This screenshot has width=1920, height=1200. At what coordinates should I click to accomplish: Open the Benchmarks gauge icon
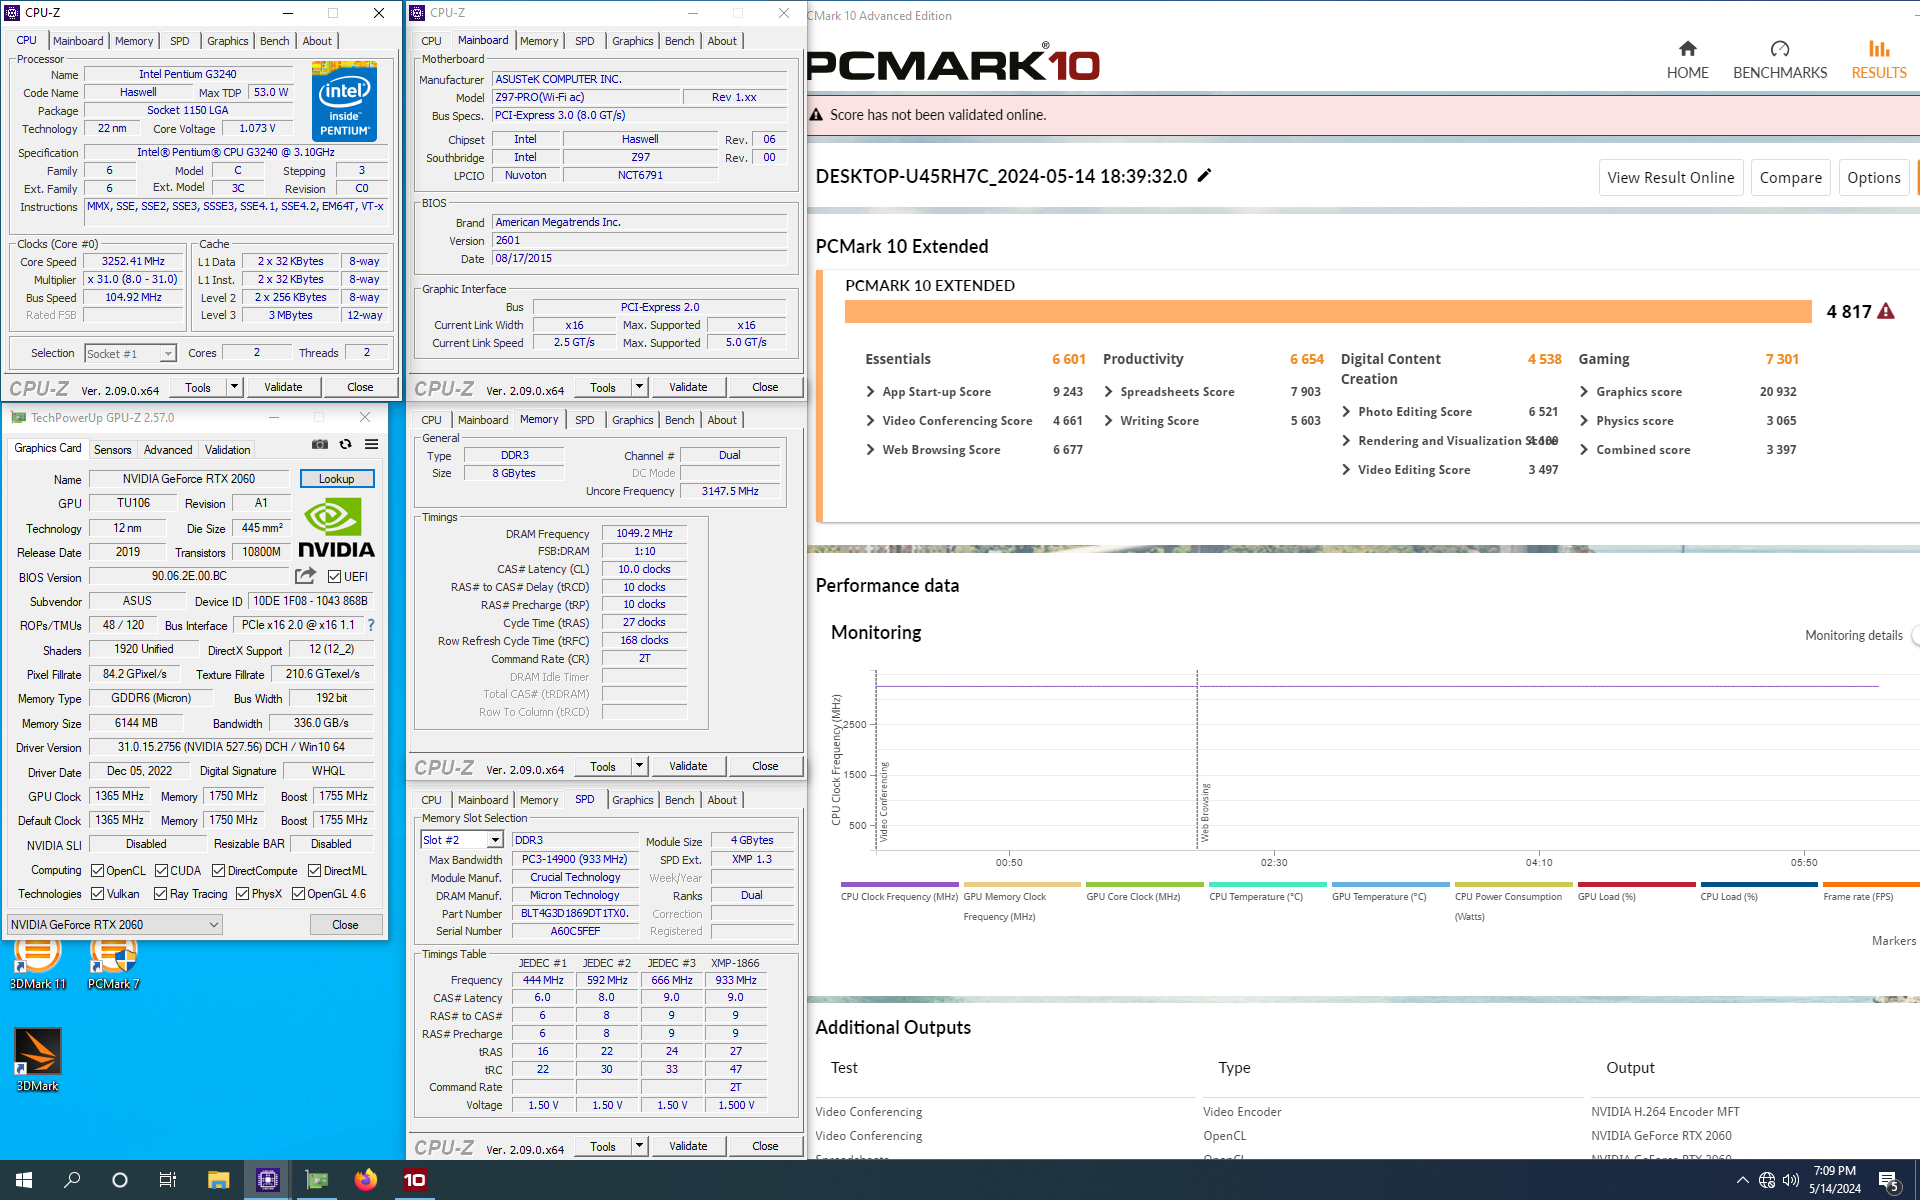pyautogui.click(x=1779, y=49)
